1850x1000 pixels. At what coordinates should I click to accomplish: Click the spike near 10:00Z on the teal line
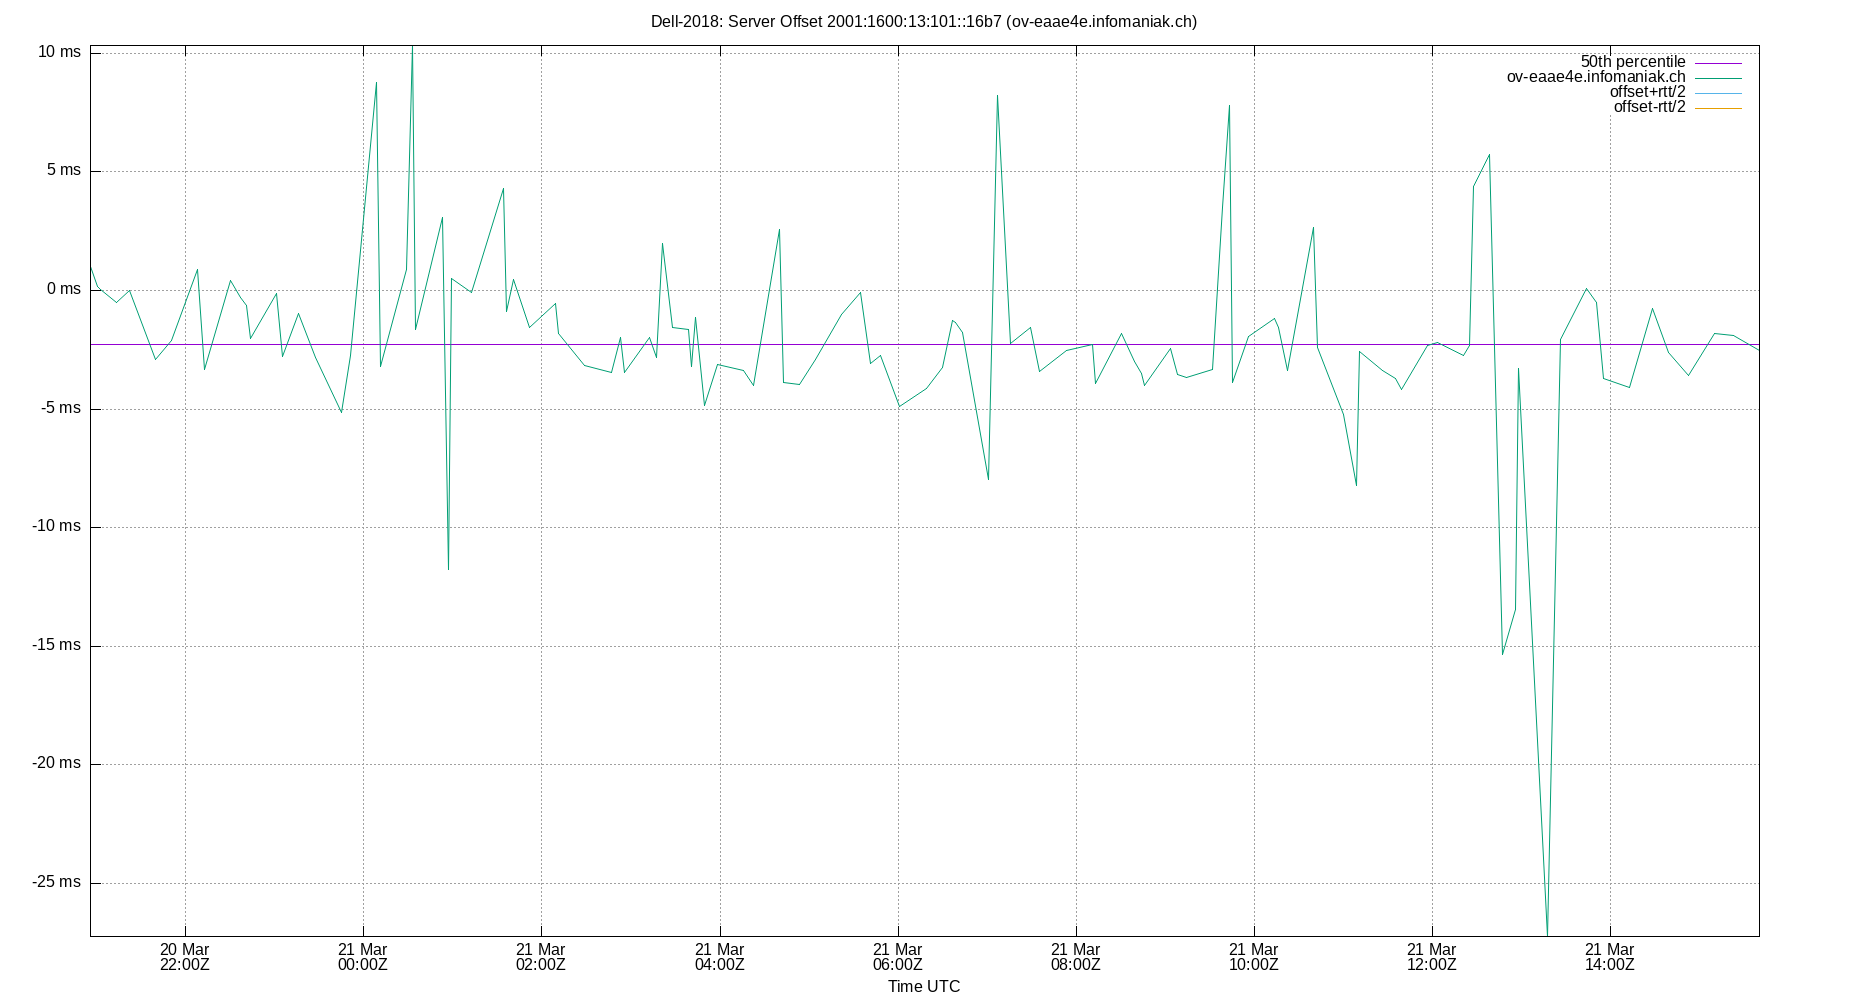tap(1228, 105)
